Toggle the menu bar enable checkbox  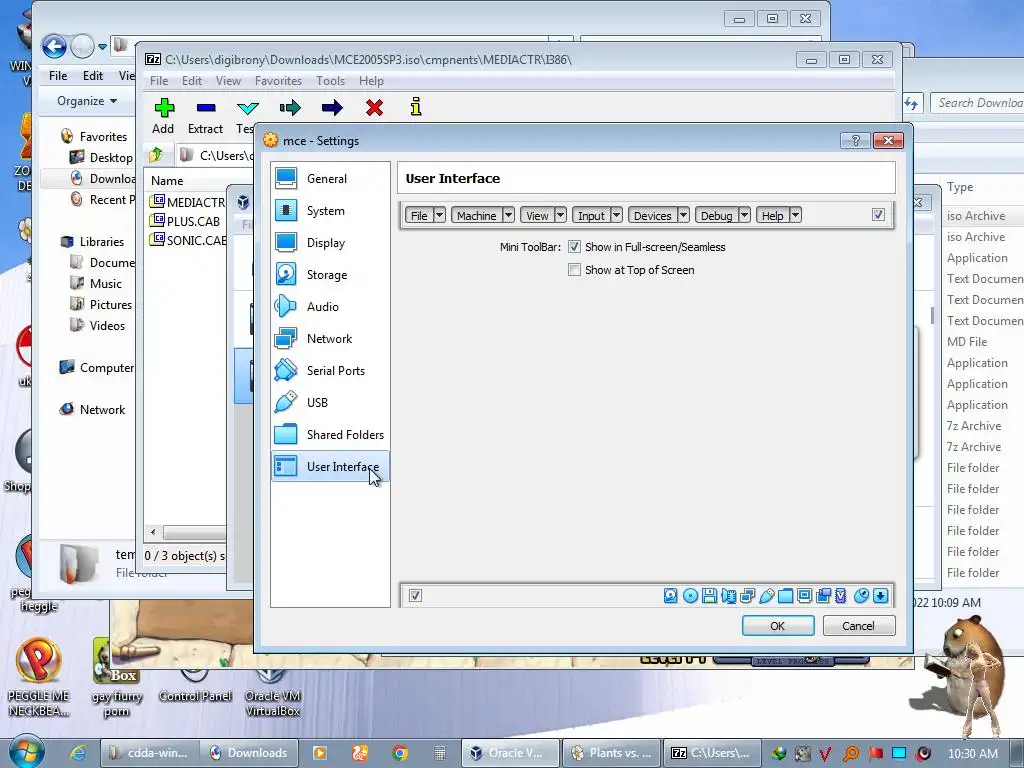click(x=878, y=215)
